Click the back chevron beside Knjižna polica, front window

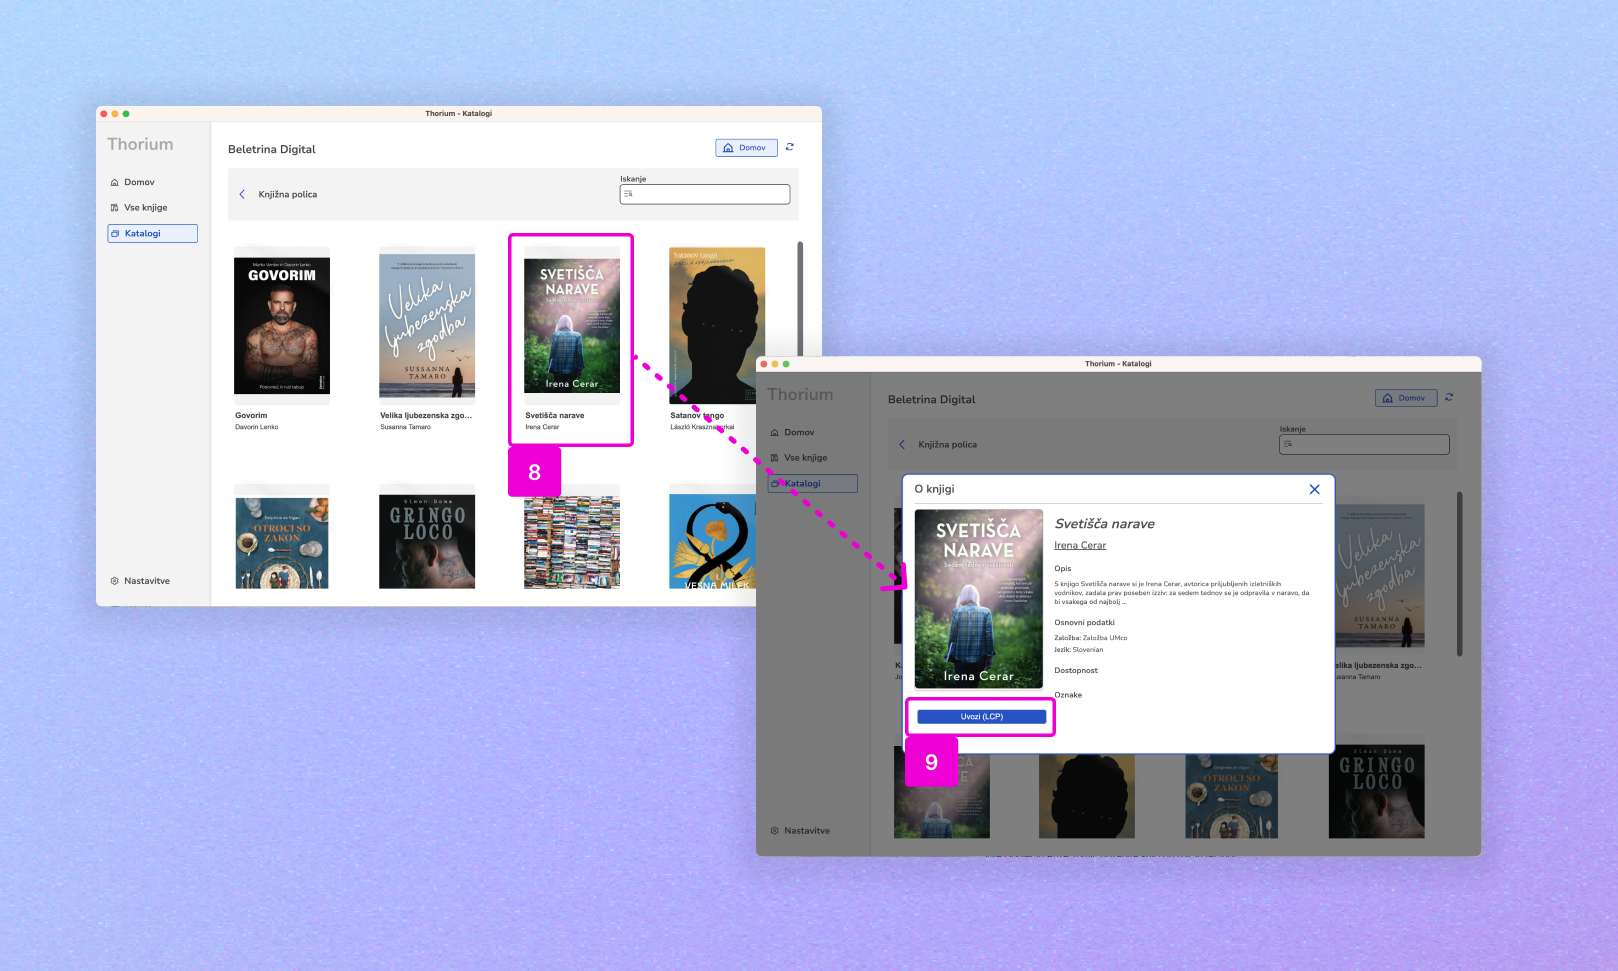[x=902, y=444]
